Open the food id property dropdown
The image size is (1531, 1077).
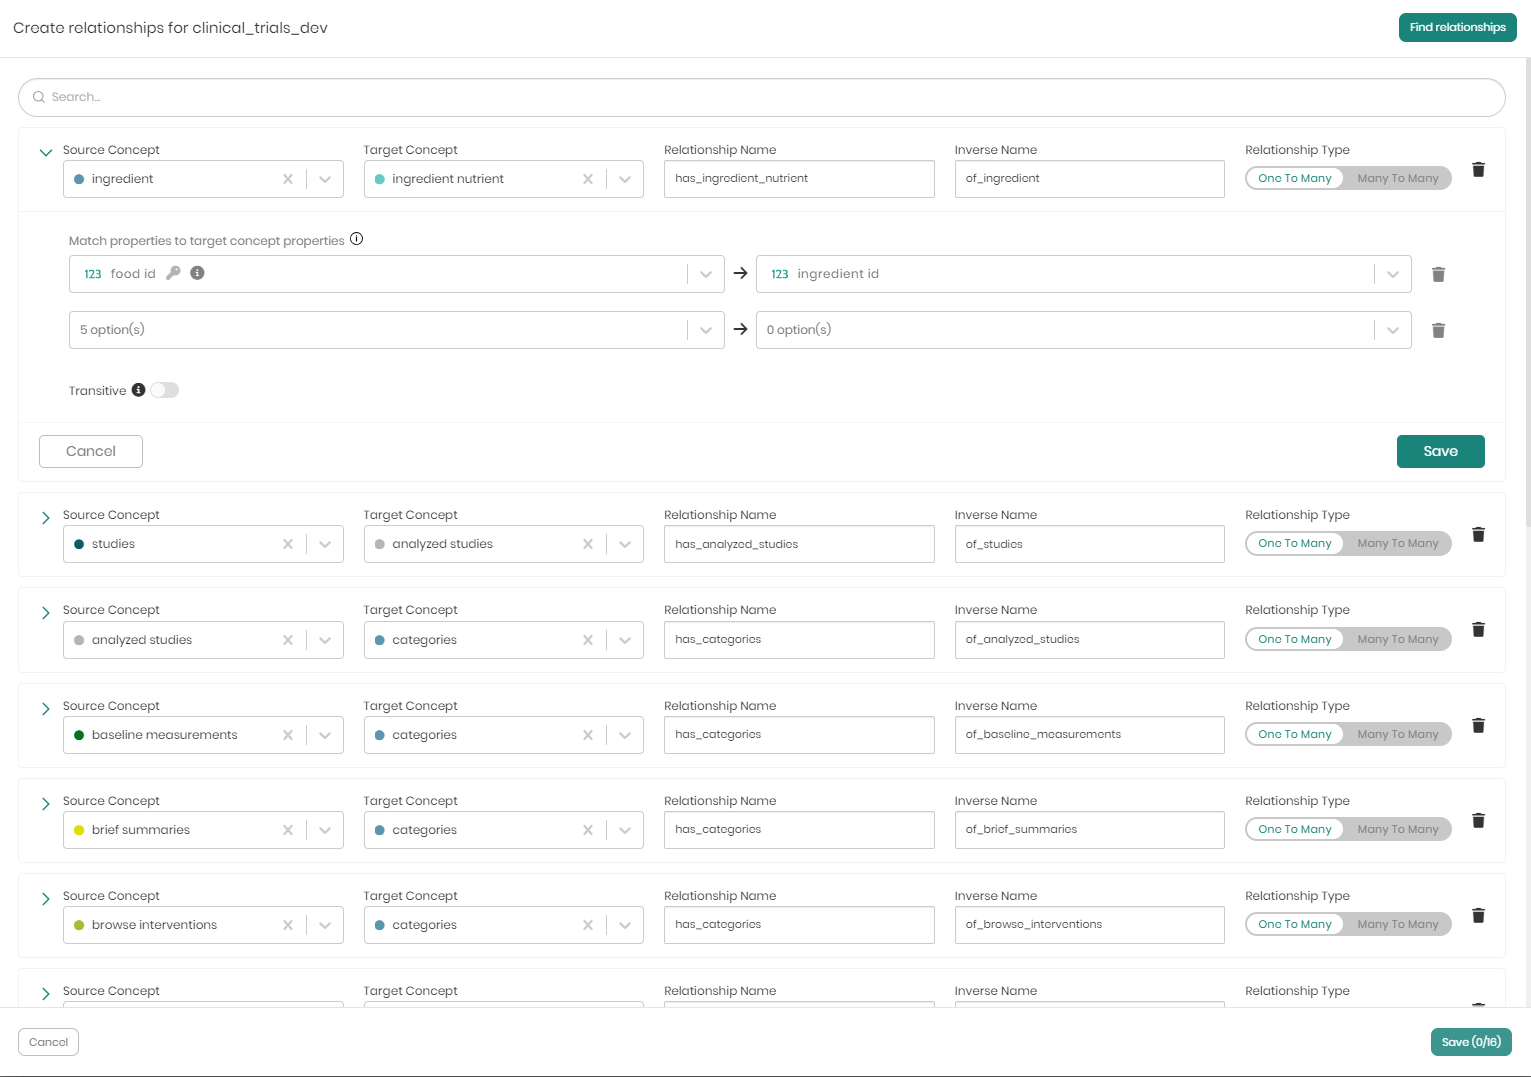(706, 274)
